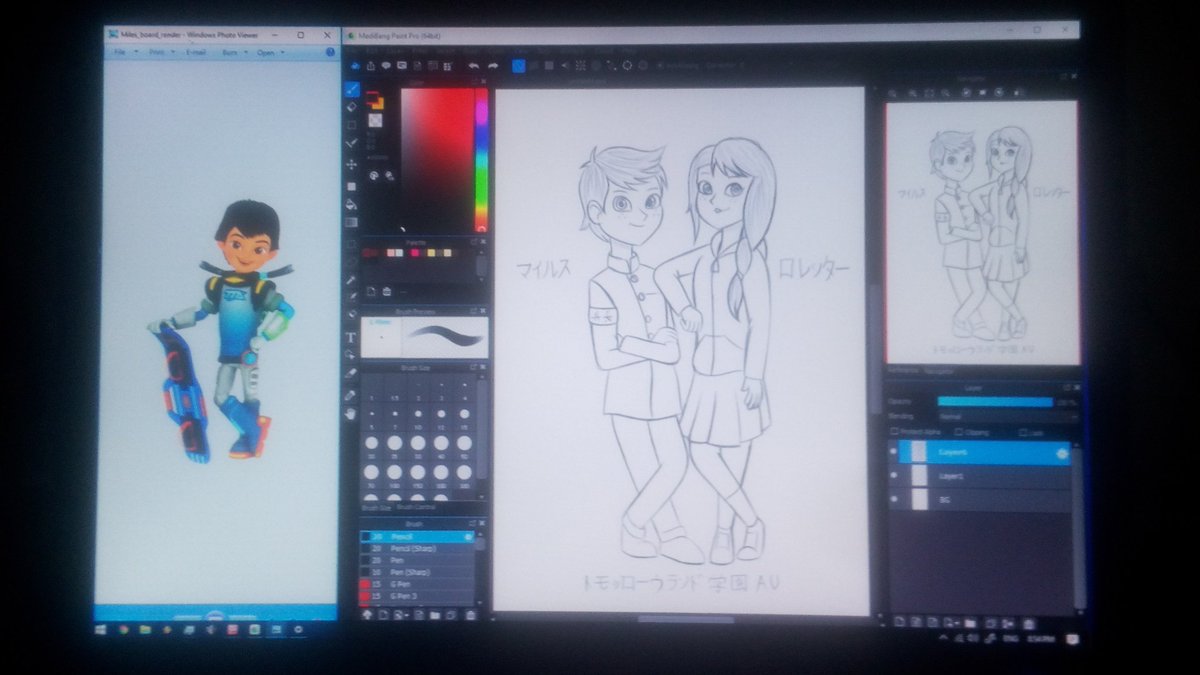Open the Open menu in Photo Viewer
This screenshot has width=1200, height=675.
[x=268, y=52]
